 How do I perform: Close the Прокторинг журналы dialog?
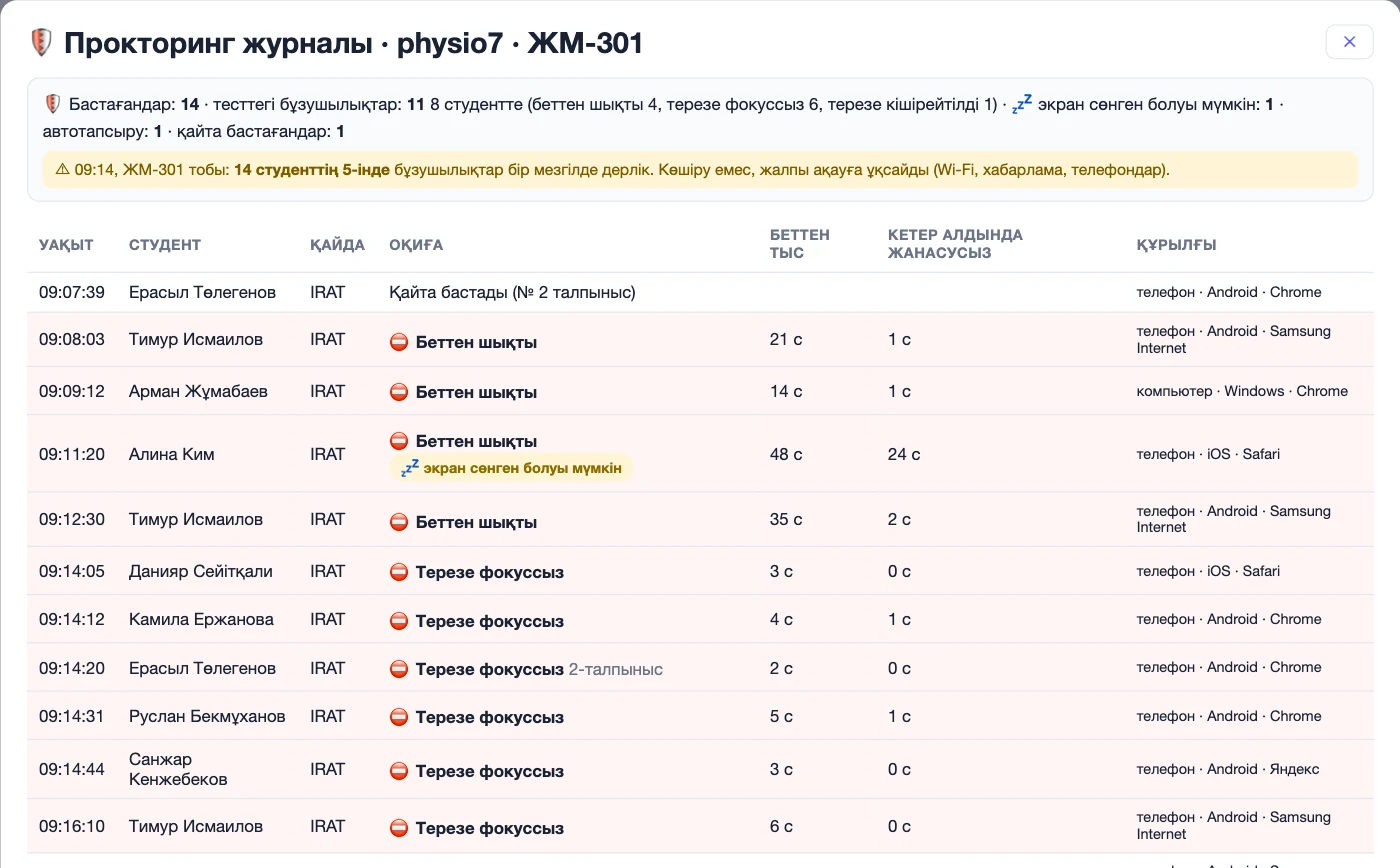[x=1349, y=42]
